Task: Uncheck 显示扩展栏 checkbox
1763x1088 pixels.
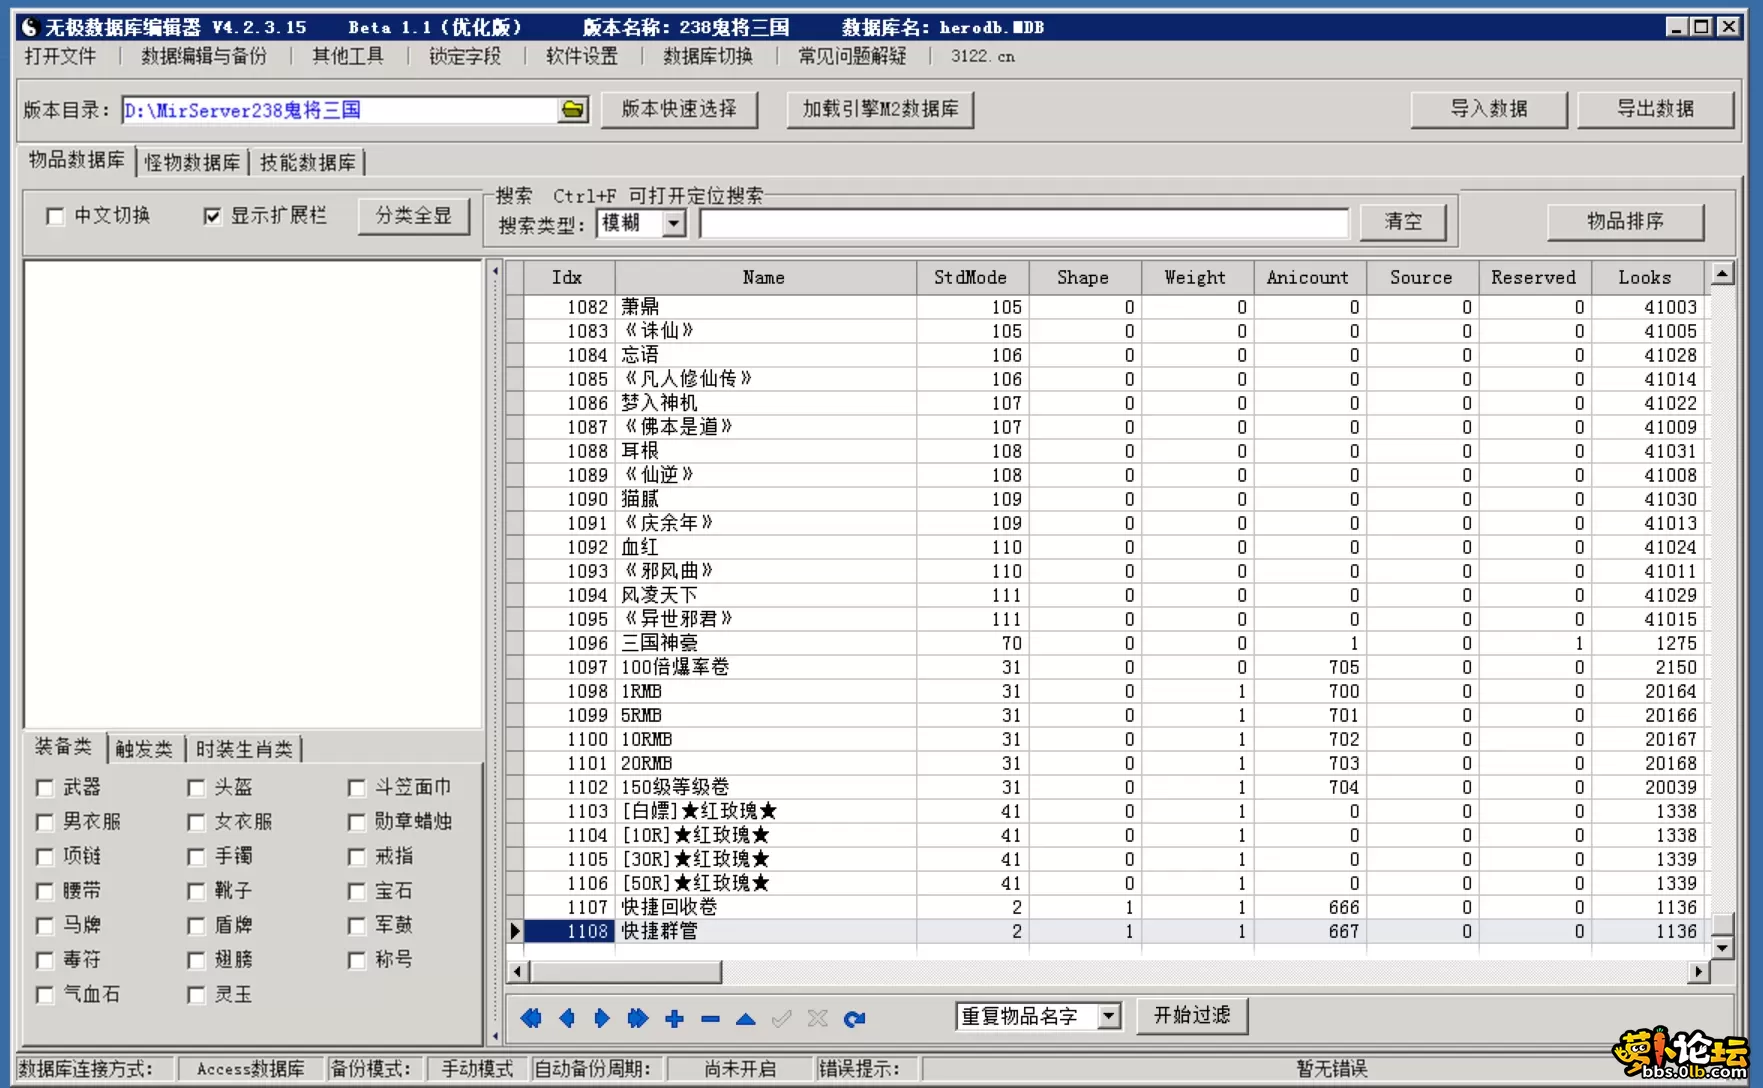Action: 212,216
